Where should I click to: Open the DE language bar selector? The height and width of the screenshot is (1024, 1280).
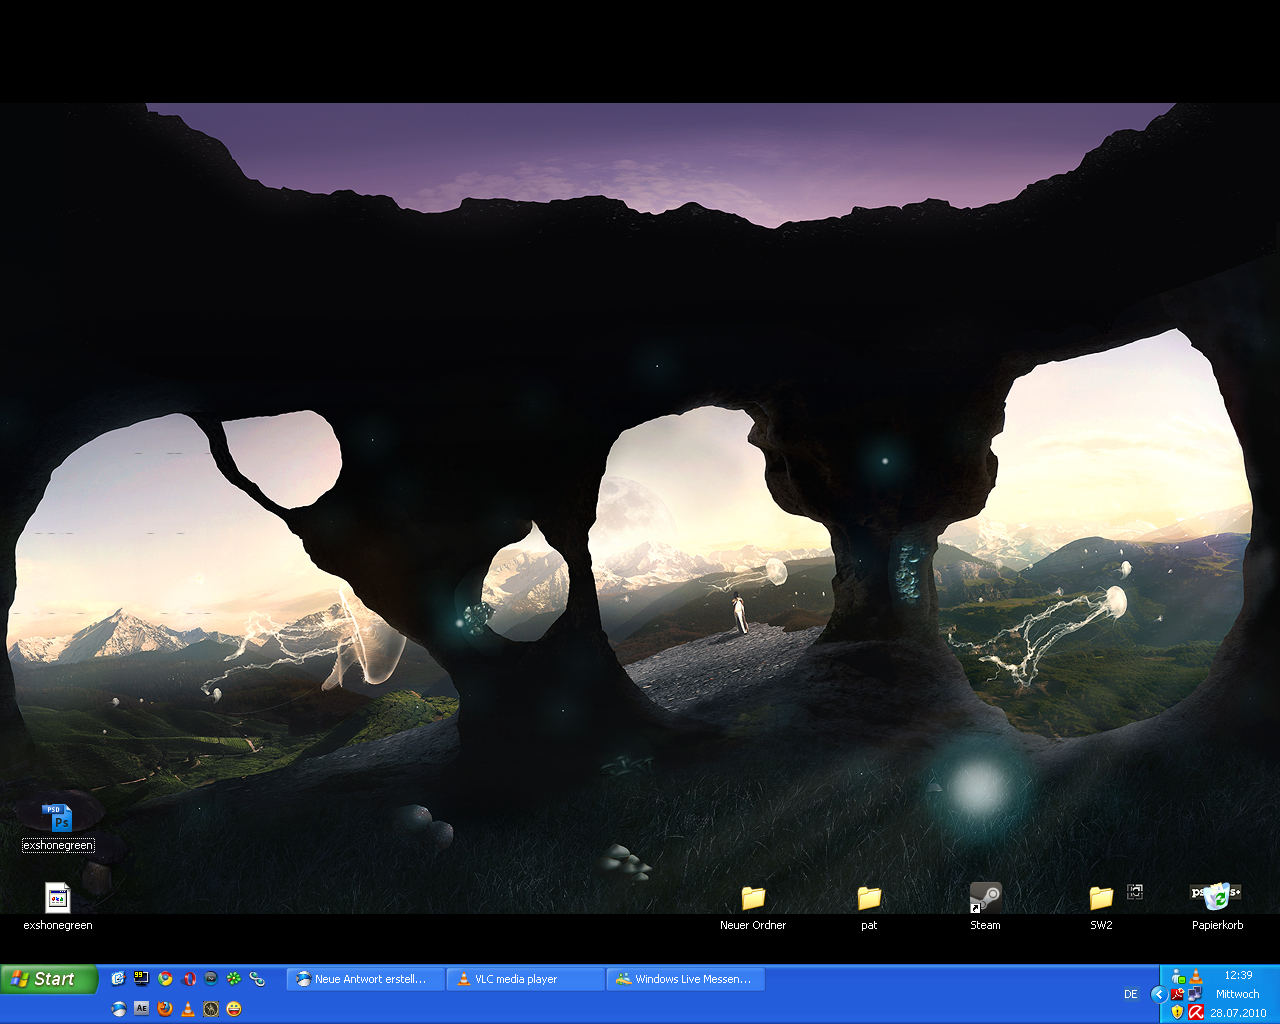tap(1131, 994)
